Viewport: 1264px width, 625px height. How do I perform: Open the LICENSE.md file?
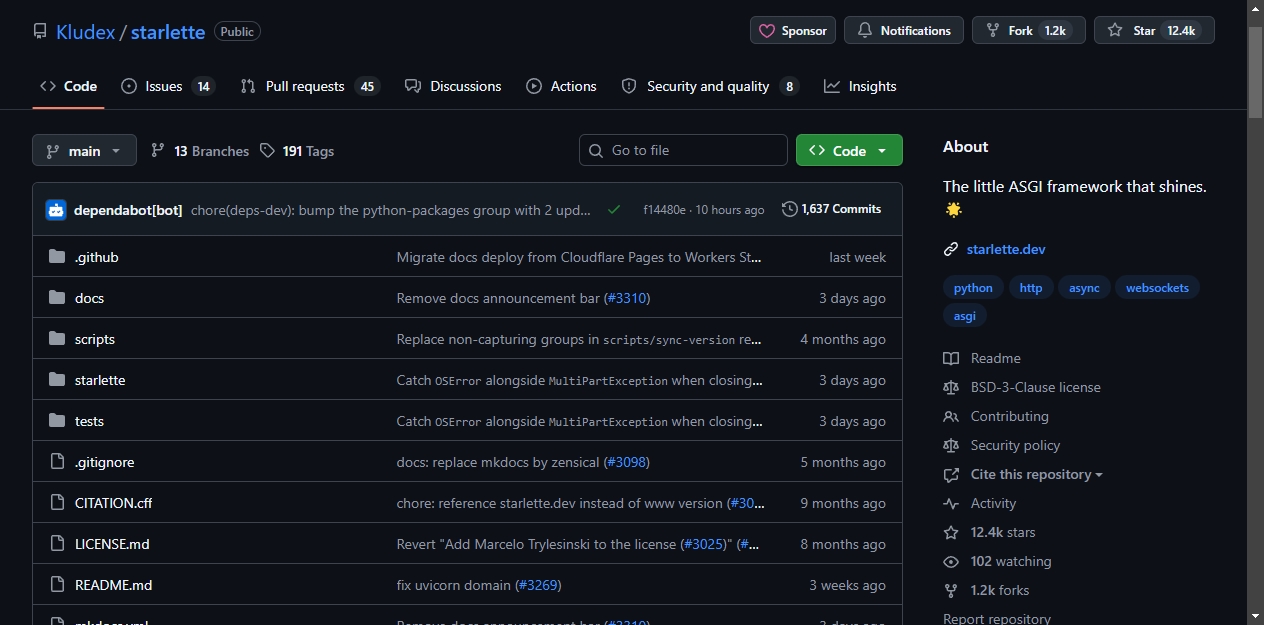pyautogui.click(x=112, y=544)
